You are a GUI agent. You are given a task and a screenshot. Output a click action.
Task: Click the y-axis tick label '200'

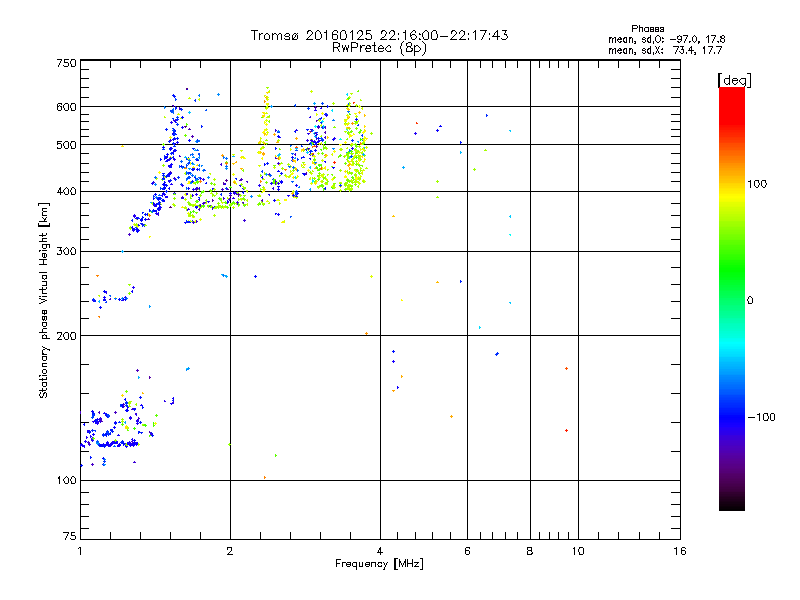pos(67,336)
